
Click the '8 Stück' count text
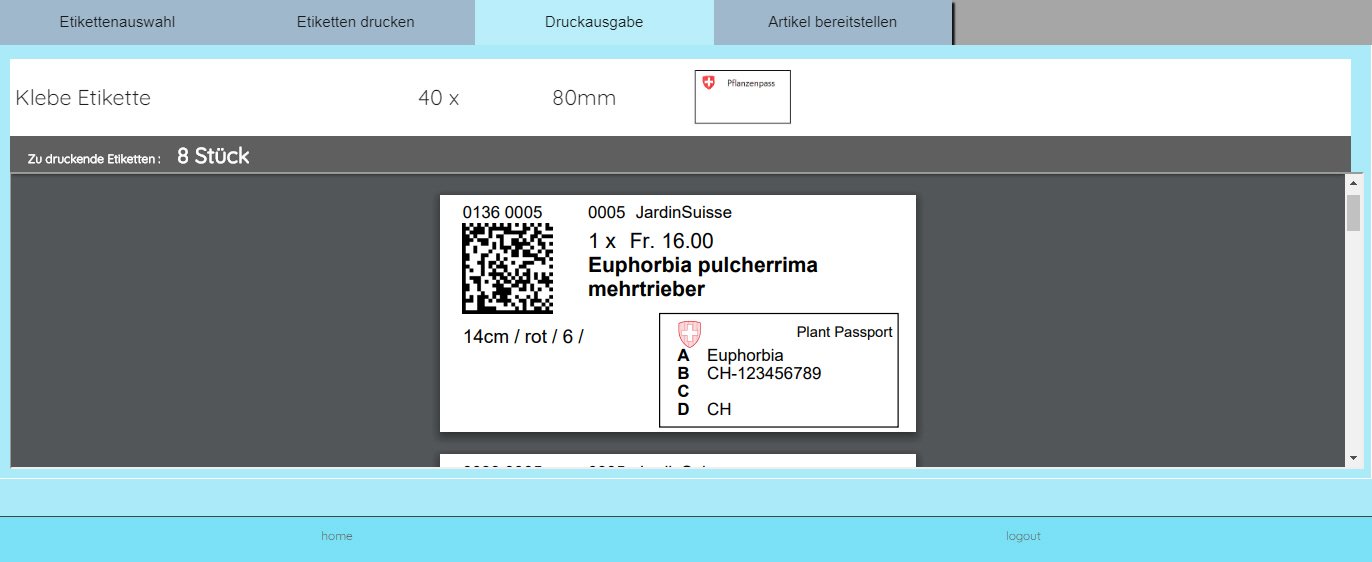pos(213,156)
